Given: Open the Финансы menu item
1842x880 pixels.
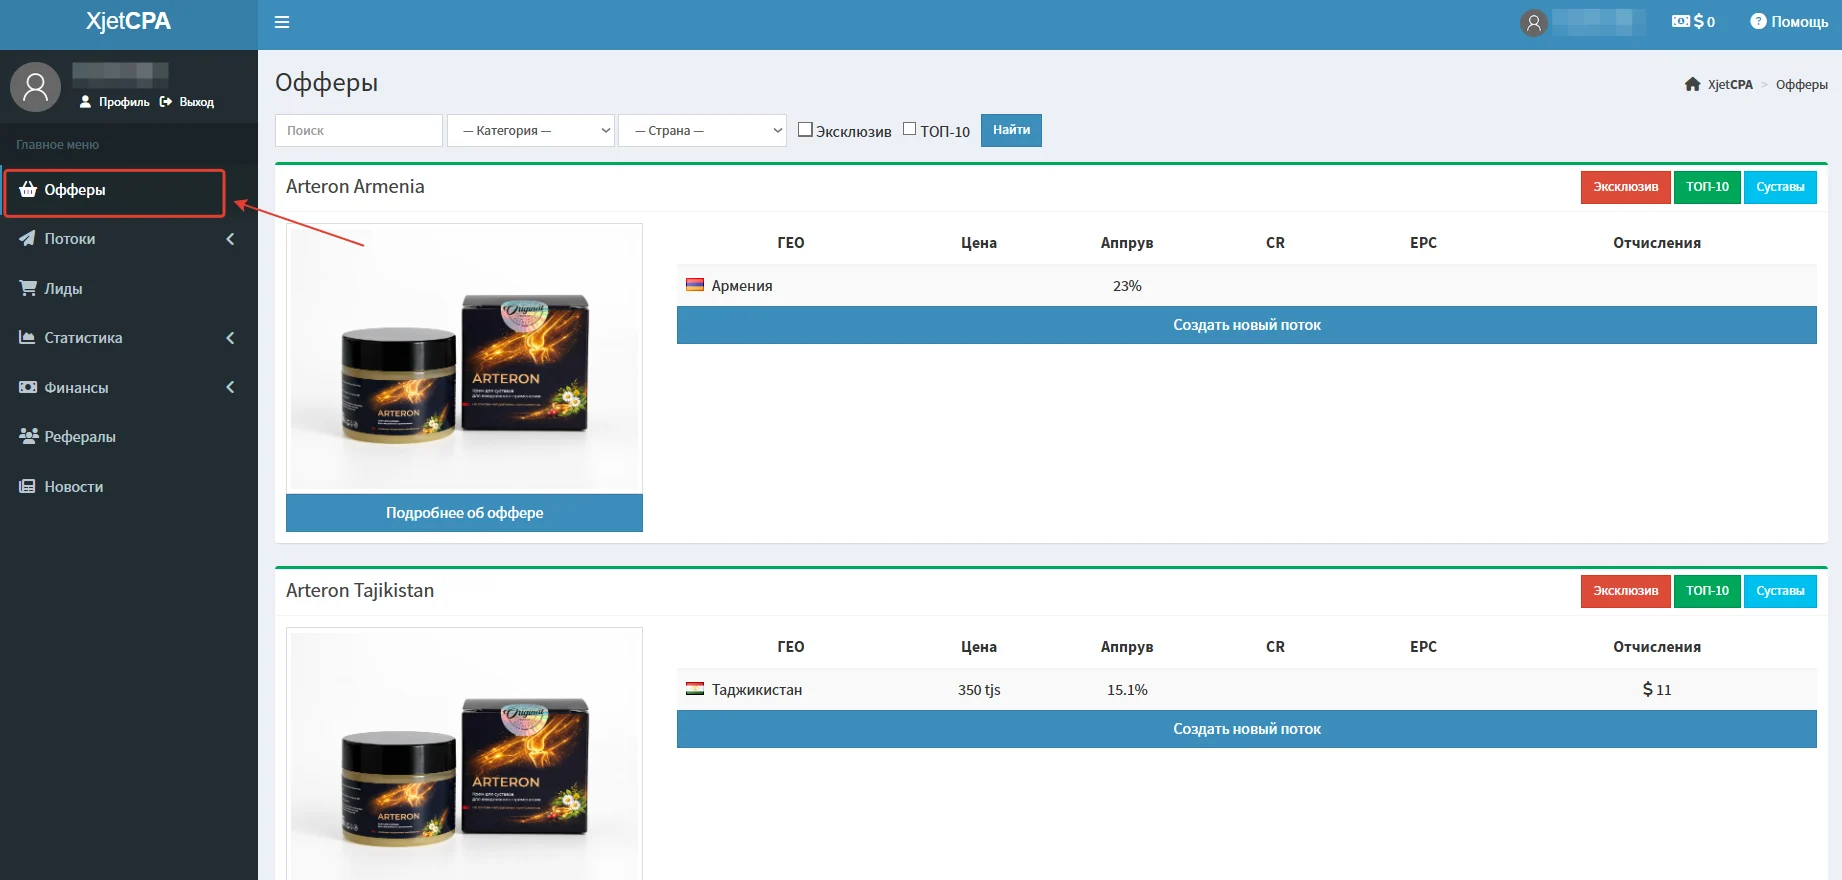Looking at the screenshot, I should [x=129, y=387].
